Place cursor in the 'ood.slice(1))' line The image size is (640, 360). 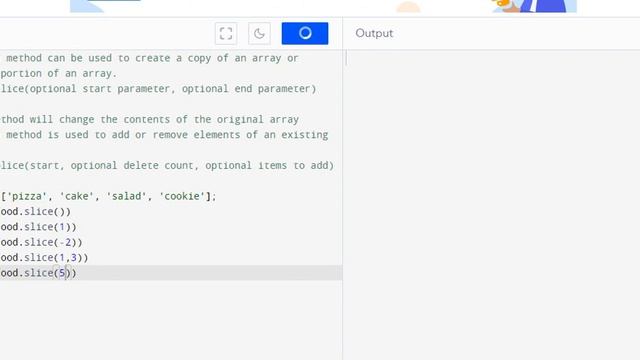pos(38,227)
